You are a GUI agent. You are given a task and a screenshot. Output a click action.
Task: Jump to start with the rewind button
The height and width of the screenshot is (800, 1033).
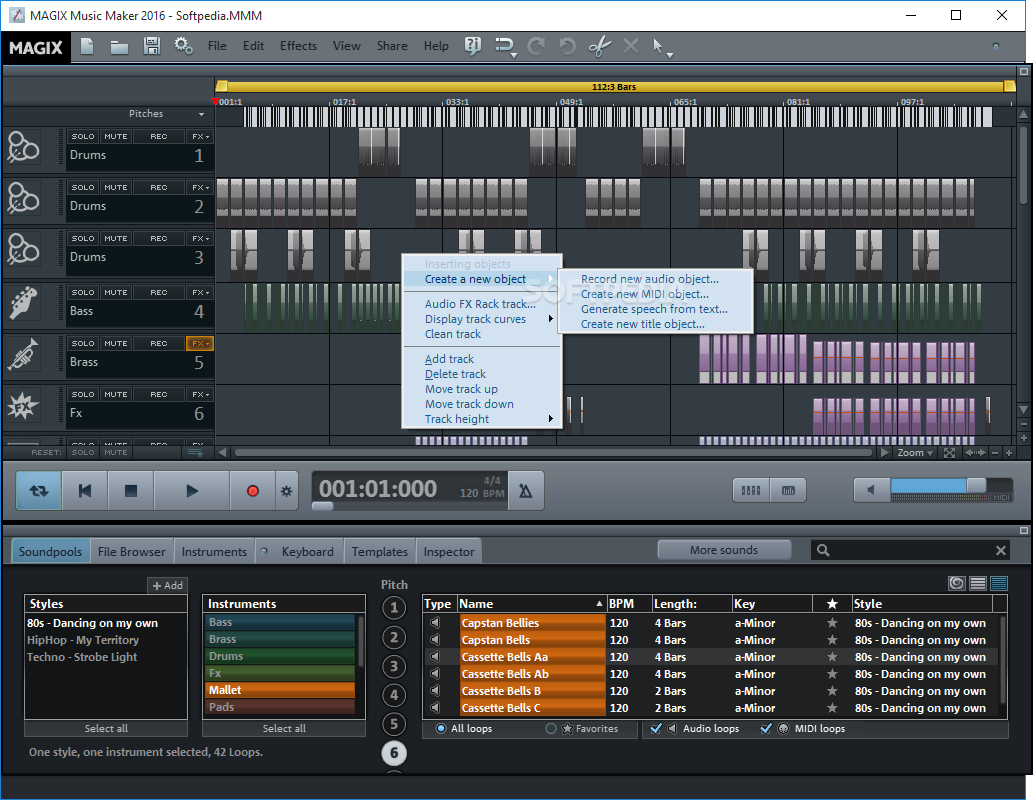click(85, 491)
